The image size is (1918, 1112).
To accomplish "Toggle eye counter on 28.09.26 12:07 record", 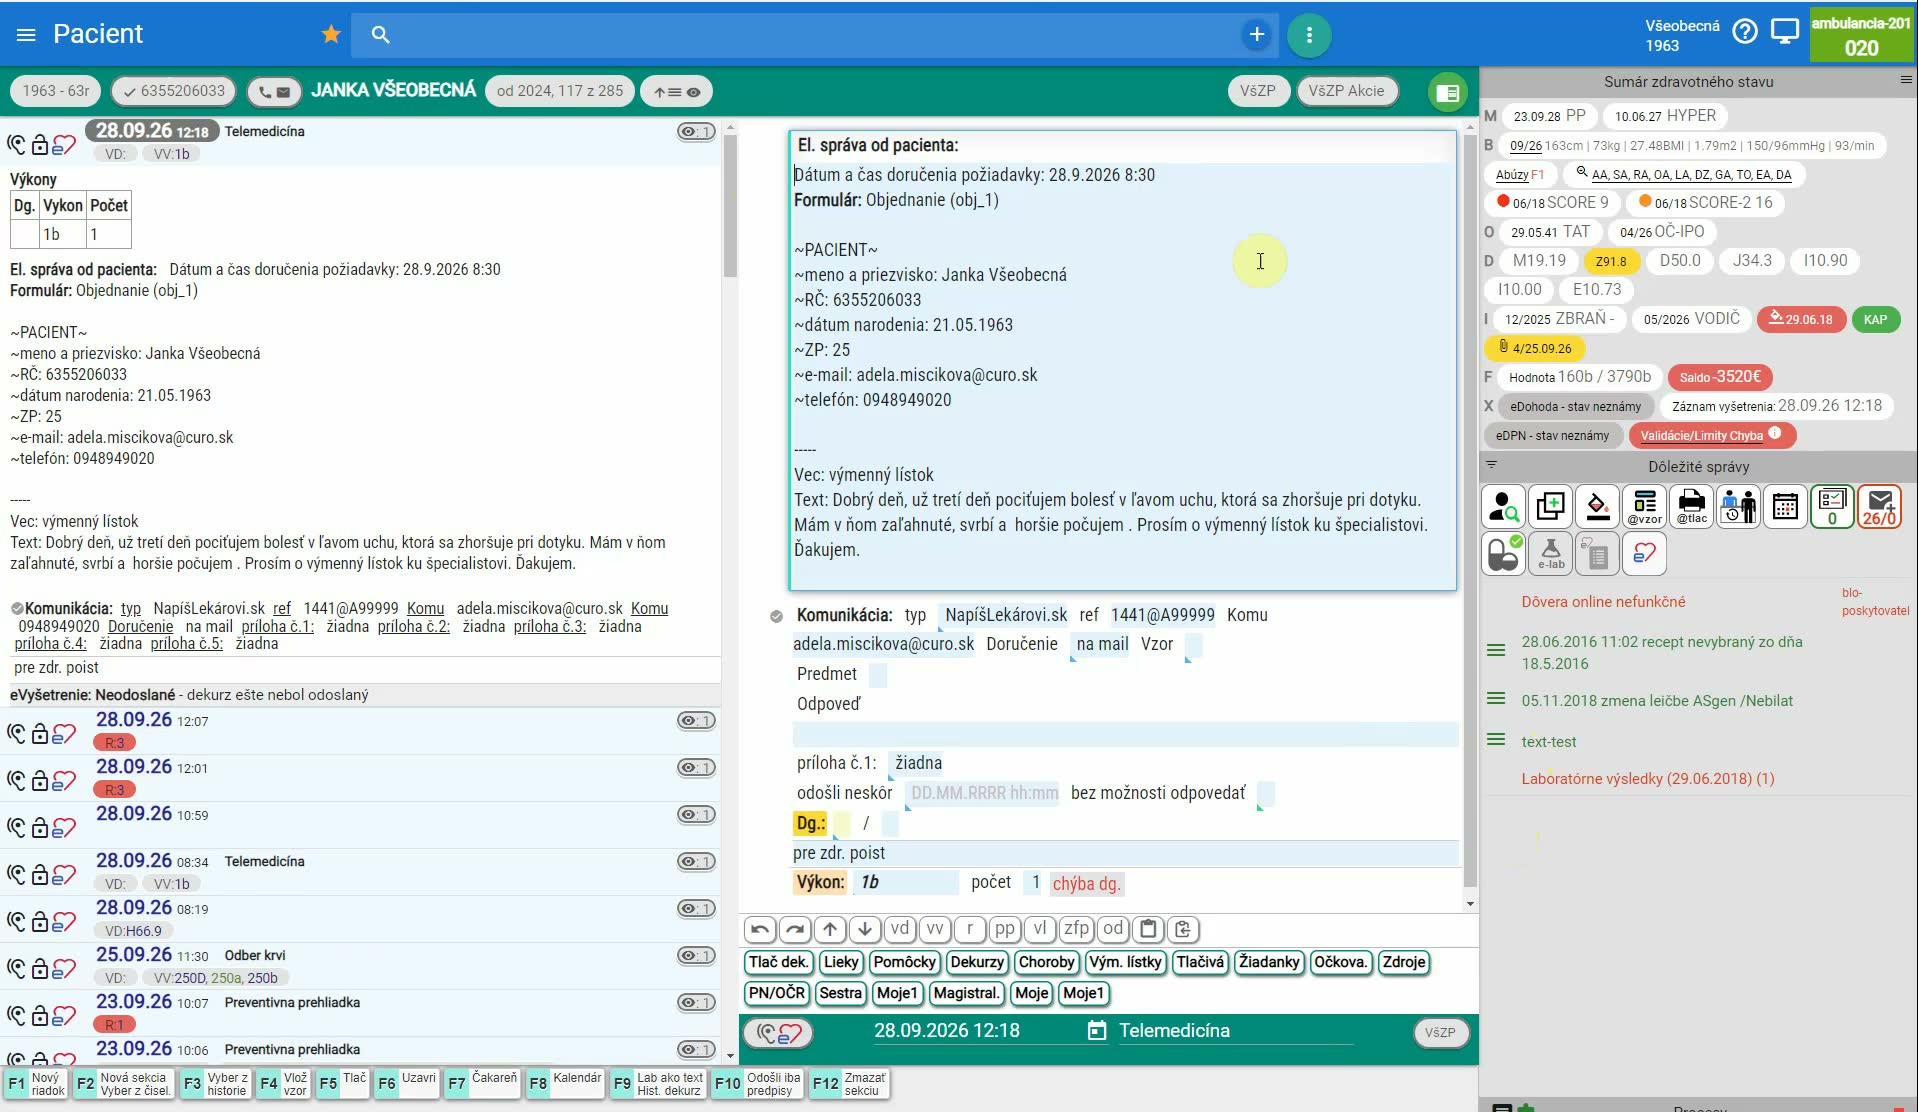I will pos(696,721).
